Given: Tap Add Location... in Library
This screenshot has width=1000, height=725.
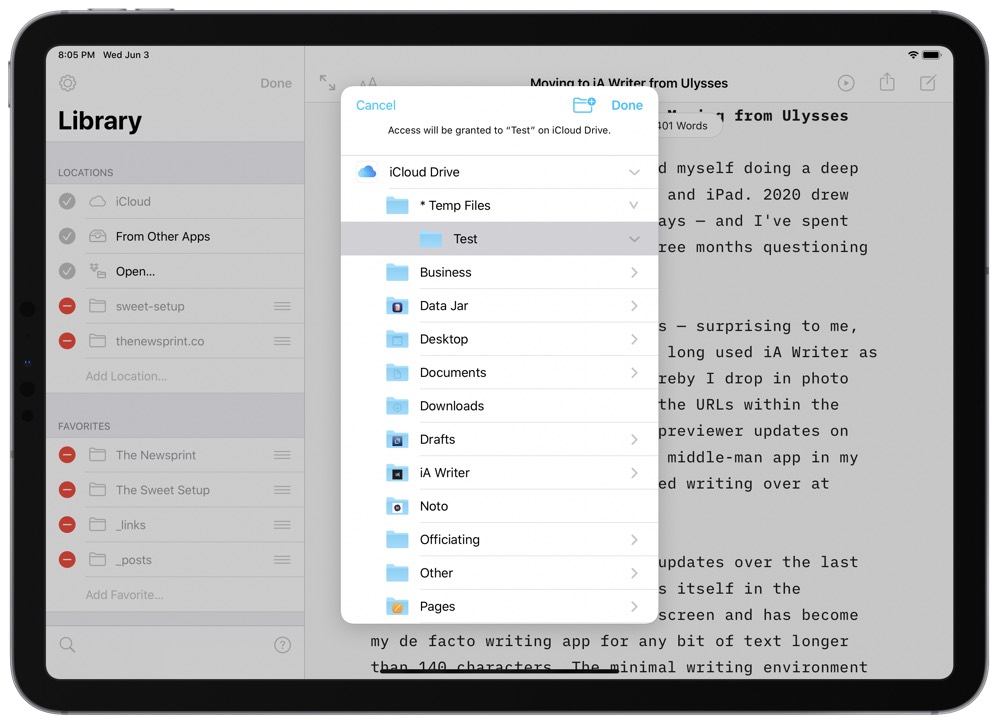Looking at the screenshot, I should [126, 376].
